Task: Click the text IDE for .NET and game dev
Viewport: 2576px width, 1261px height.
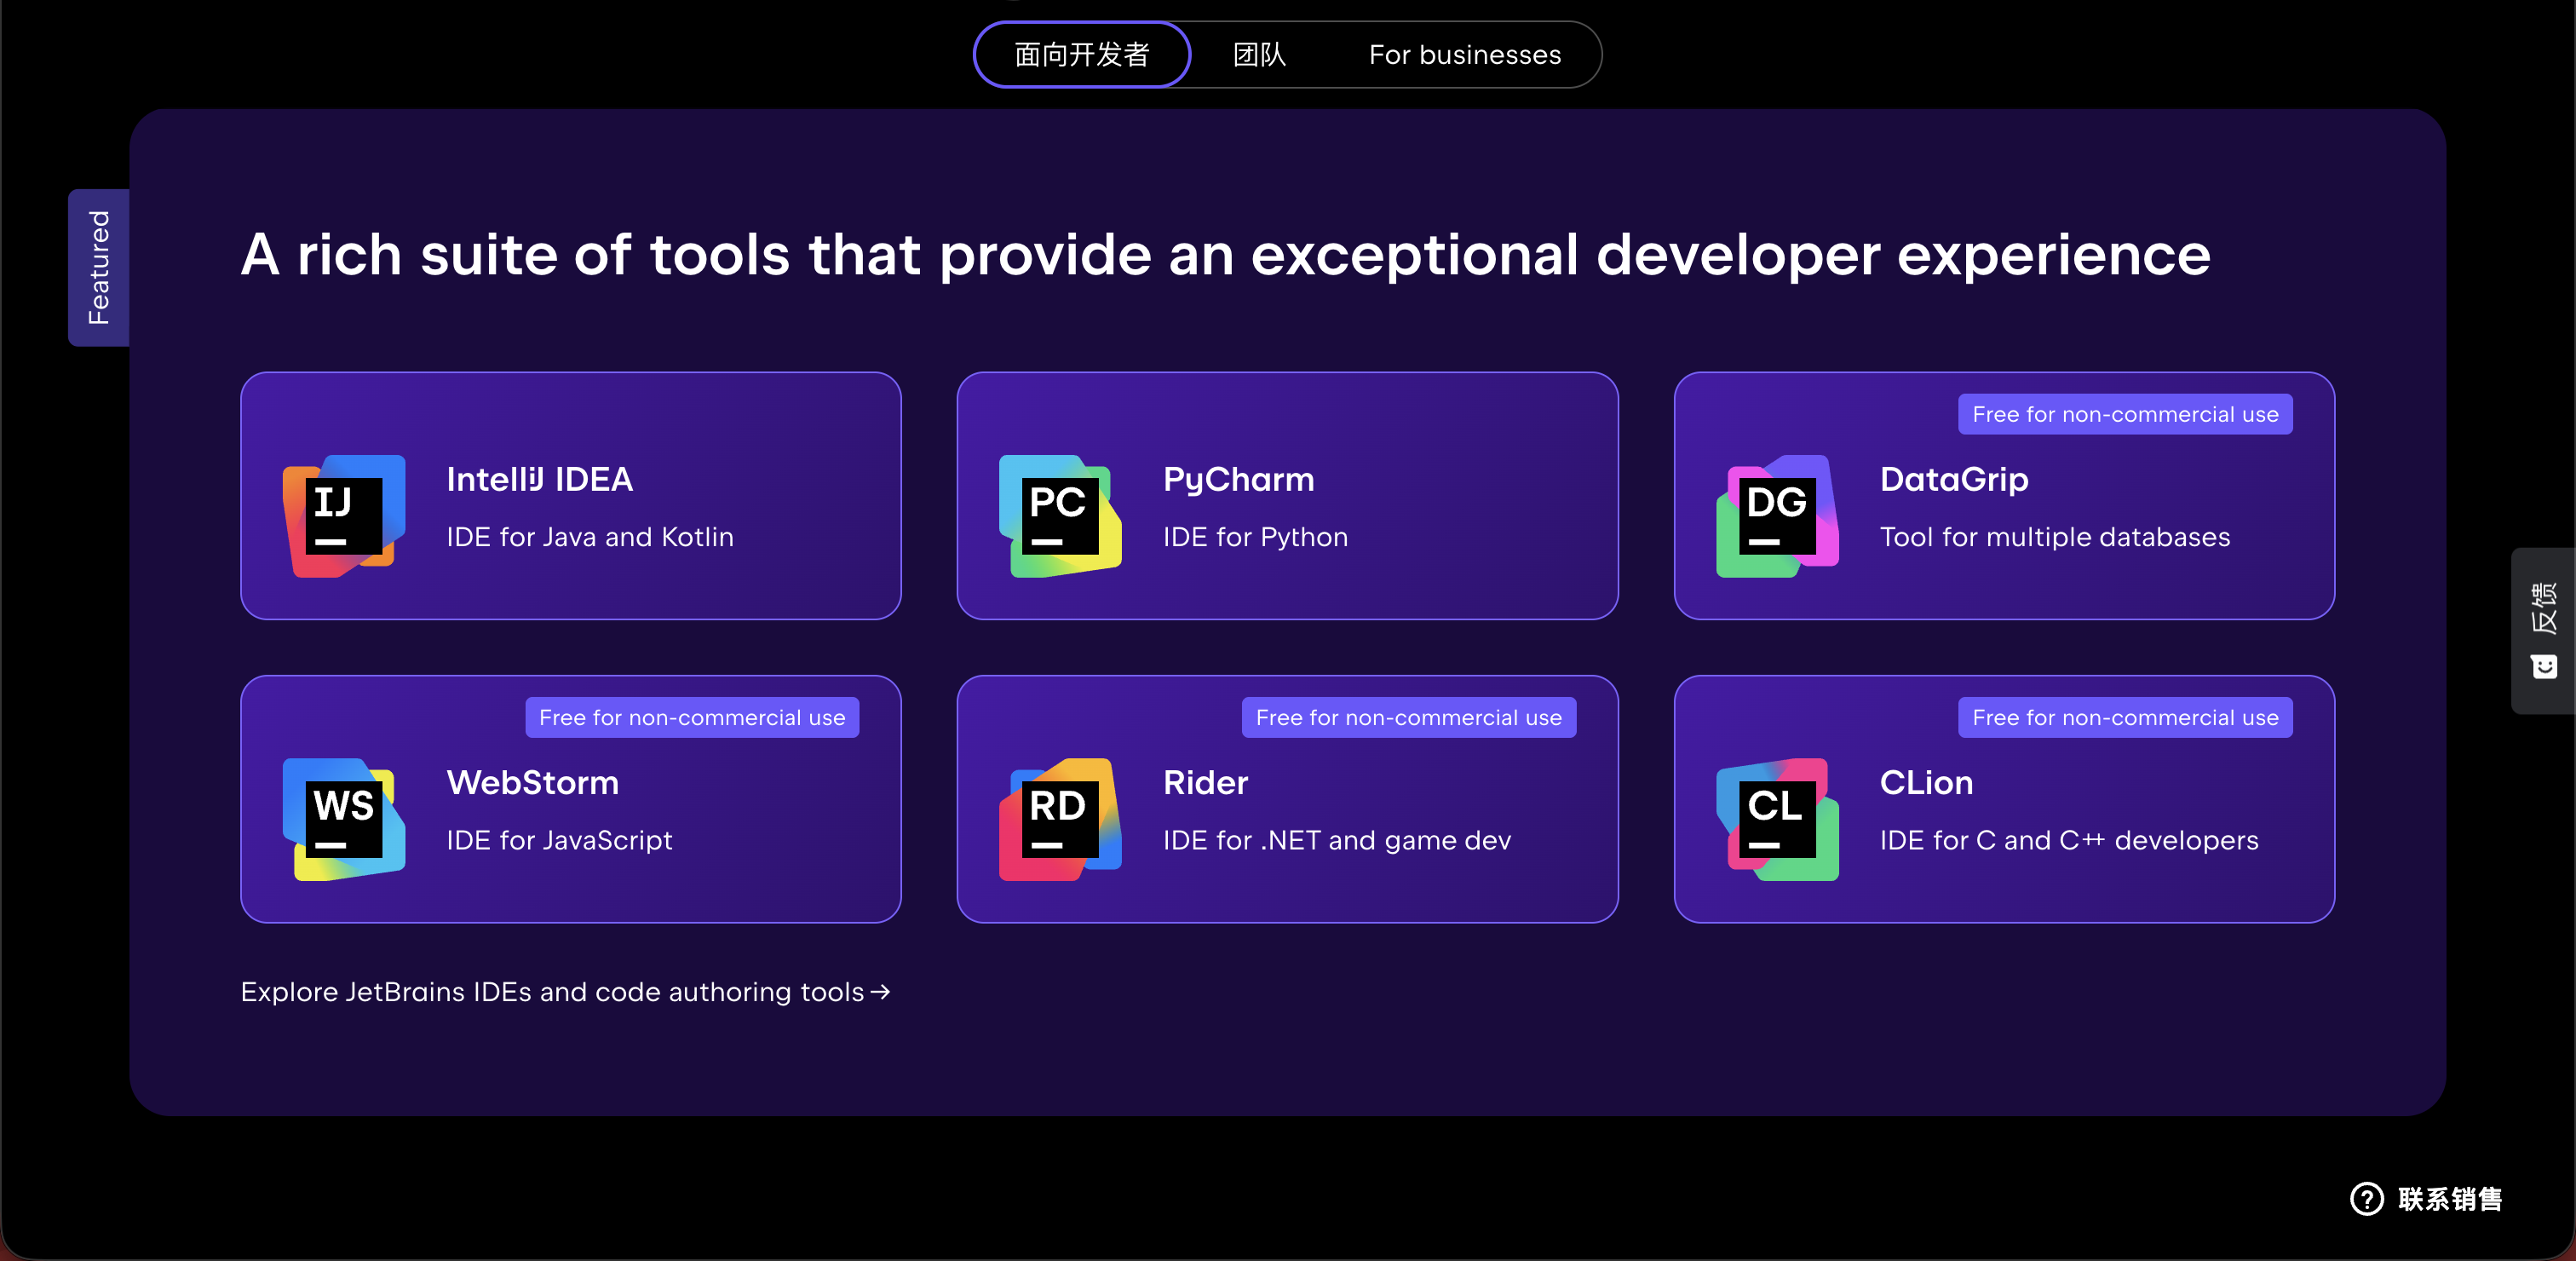Action: tap(1336, 840)
